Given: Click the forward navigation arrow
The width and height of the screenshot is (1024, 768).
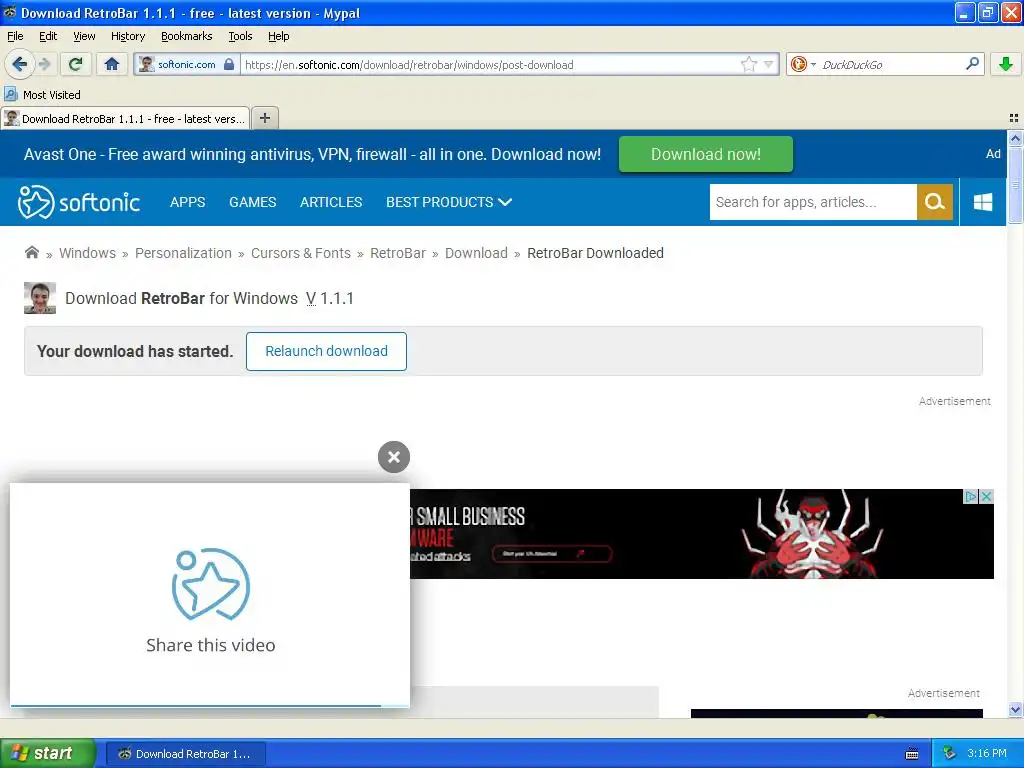Looking at the screenshot, I should tap(44, 64).
